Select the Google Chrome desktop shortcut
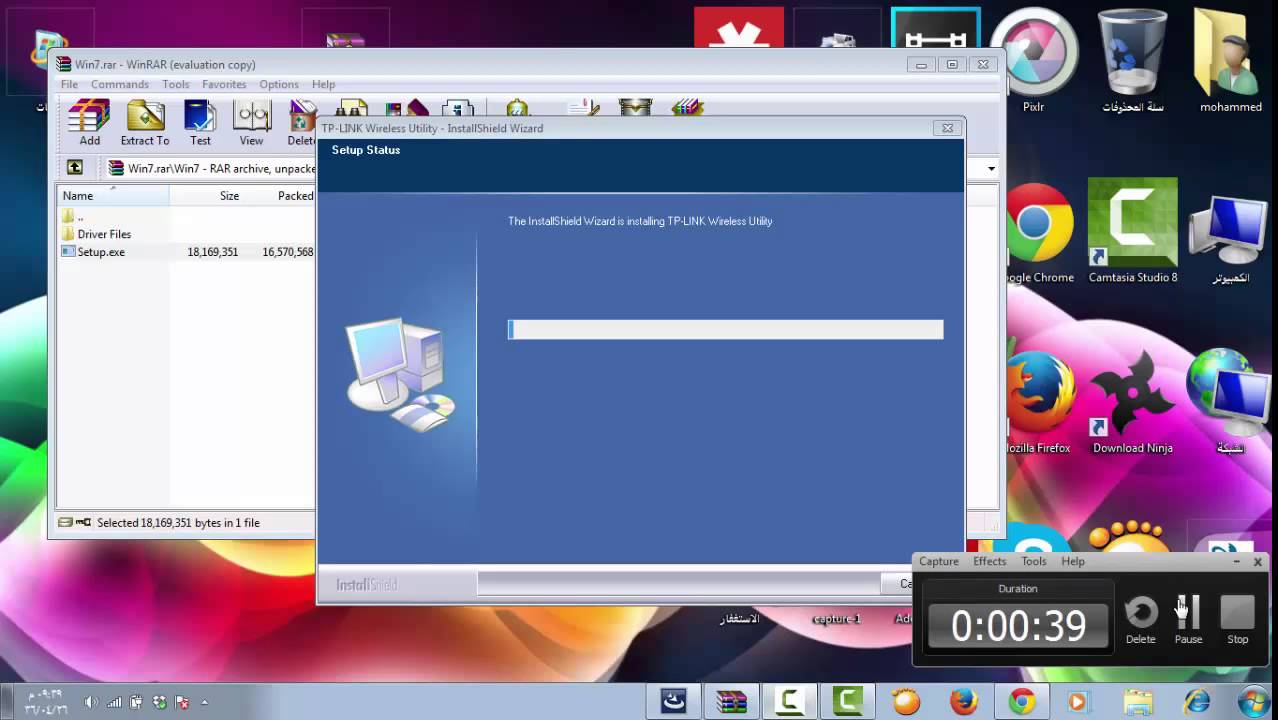The height and width of the screenshot is (720, 1278). 1038,232
